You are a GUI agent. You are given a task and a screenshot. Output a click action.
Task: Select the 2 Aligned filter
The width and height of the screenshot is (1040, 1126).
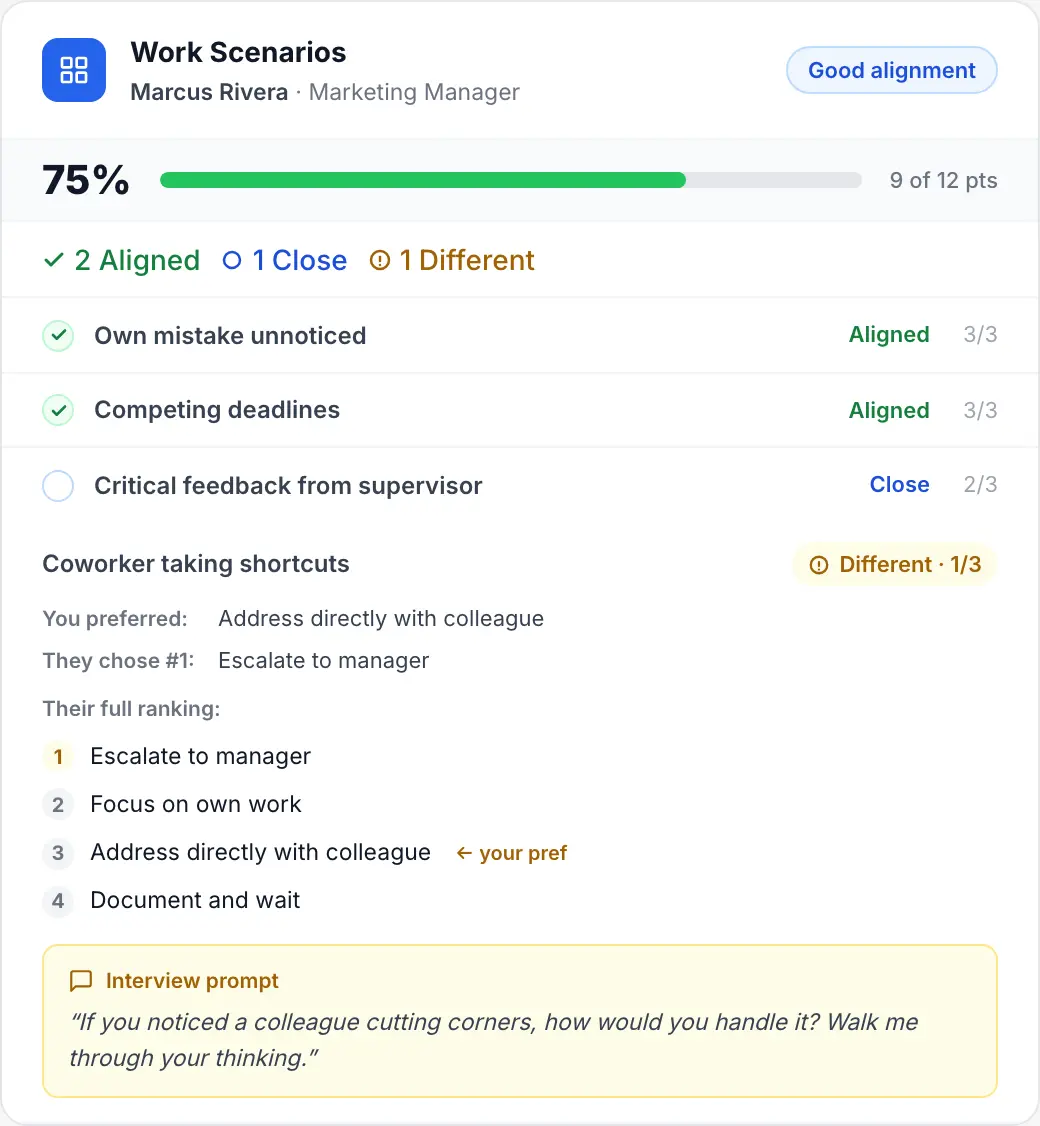pyautogui.click(x=120, y=260)
